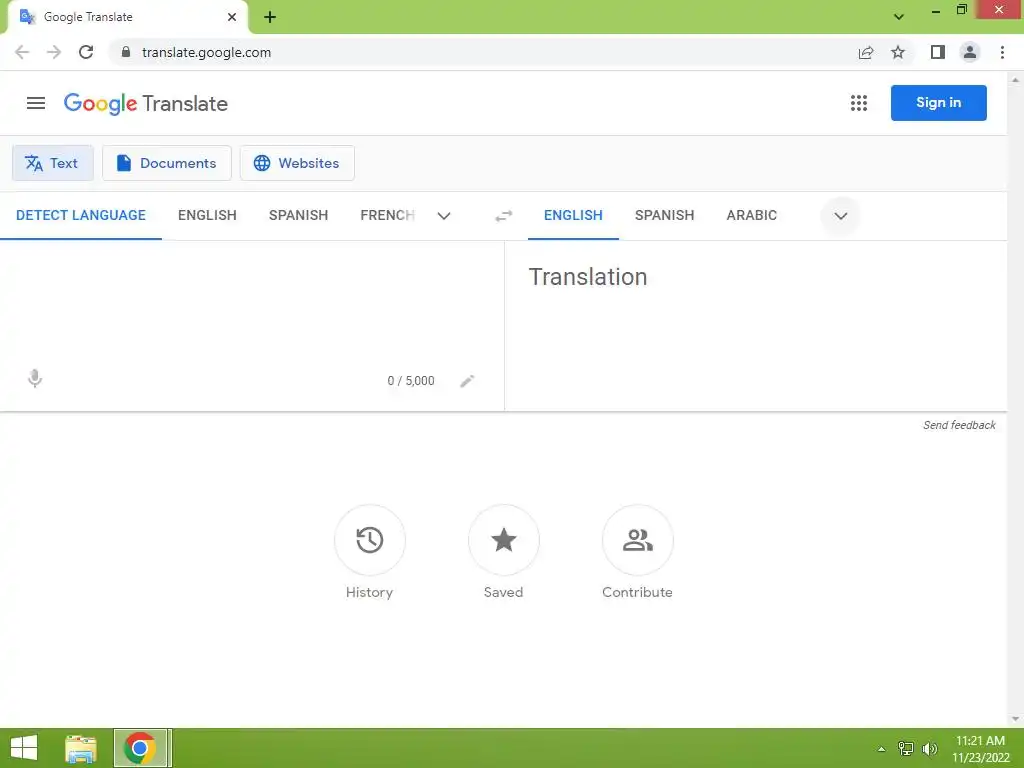Show hidden system tray icons

[x=881, y=749]
